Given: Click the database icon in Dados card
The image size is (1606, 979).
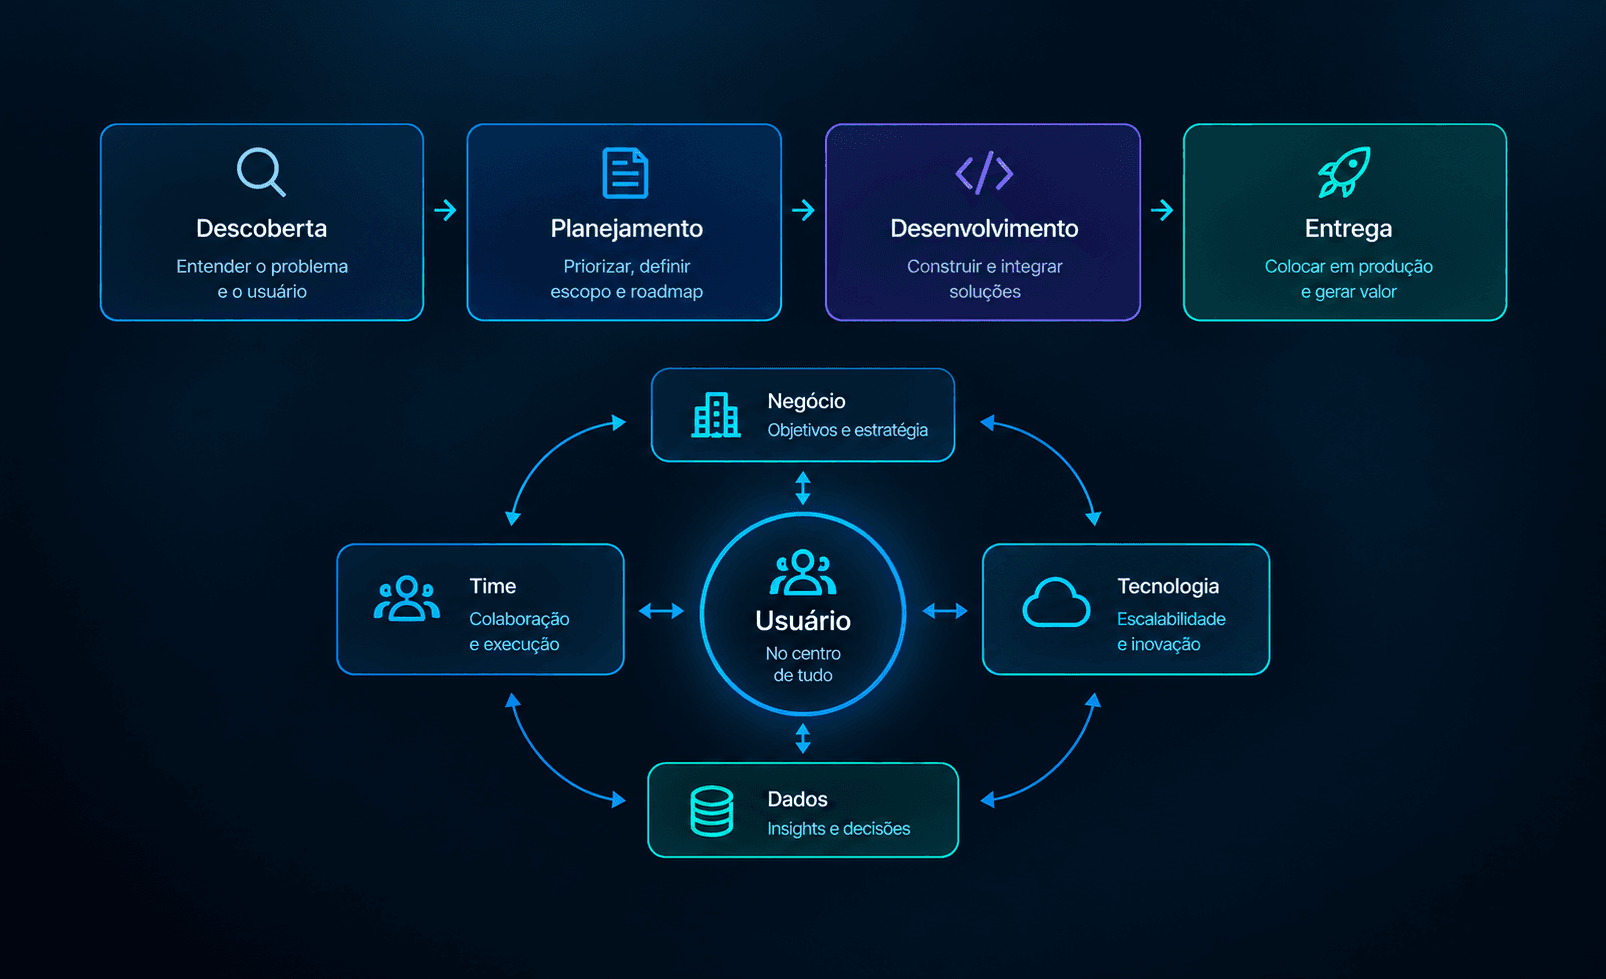Looking at the screenshot, I should (x=712, y=811).
